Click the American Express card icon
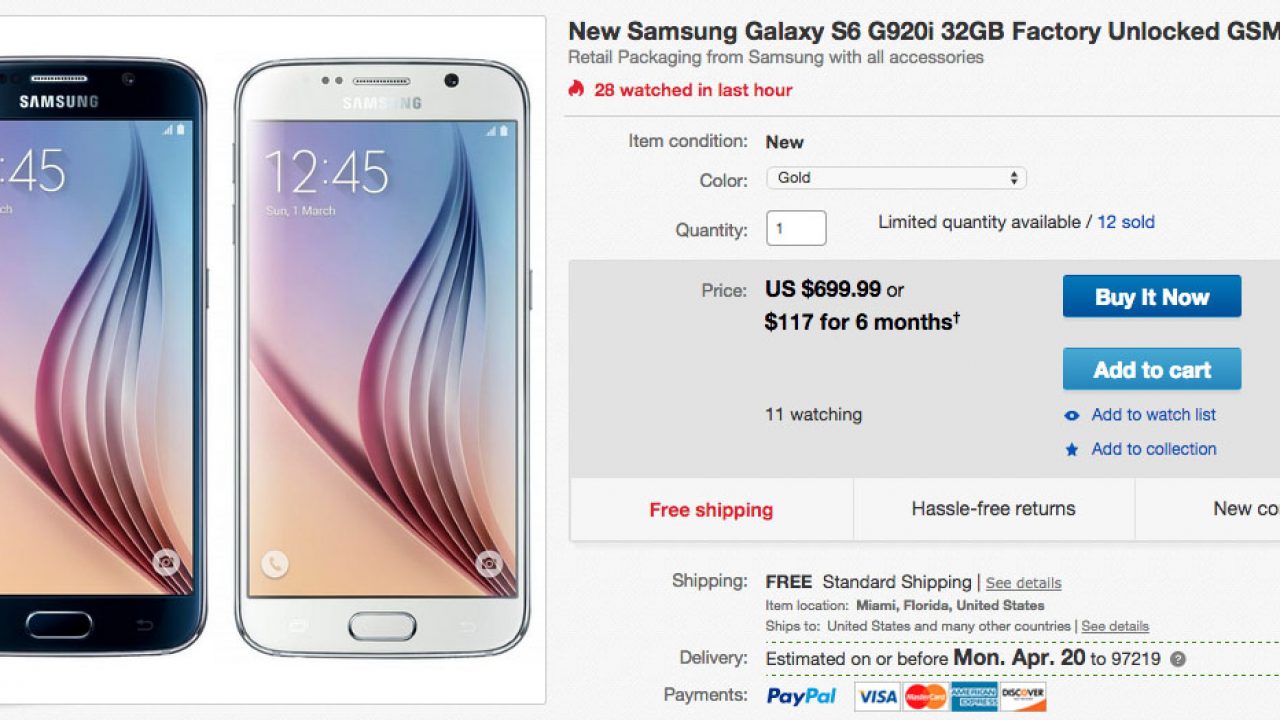 (x=975, y=696)
